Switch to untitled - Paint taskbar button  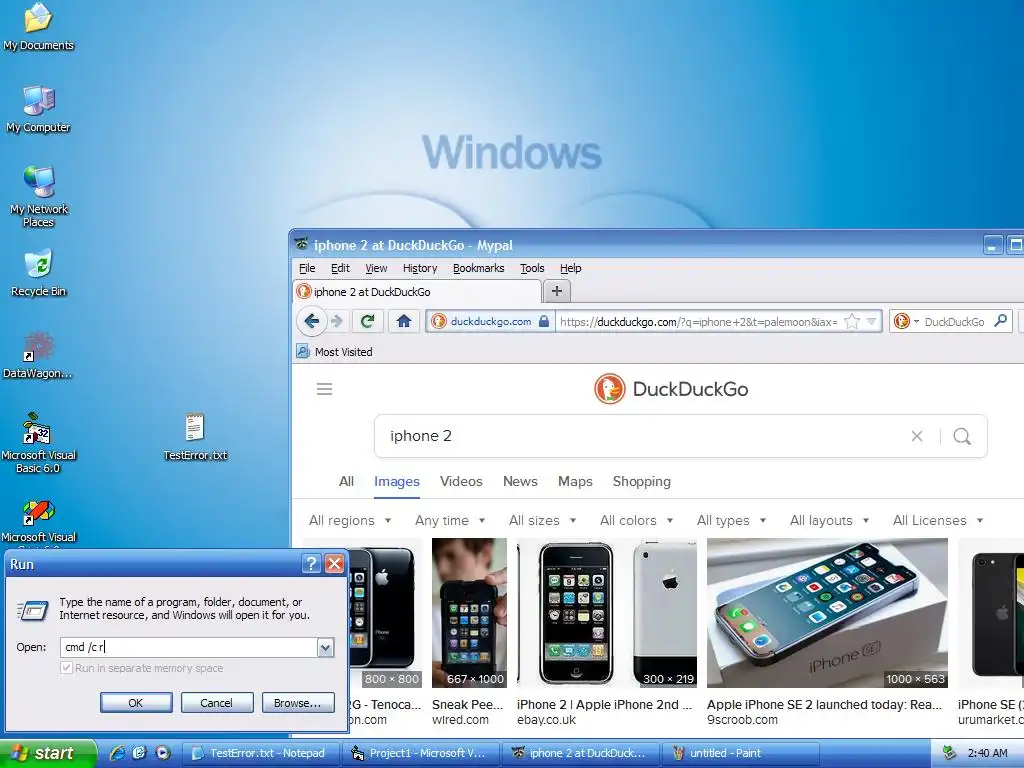coord(740,753)
